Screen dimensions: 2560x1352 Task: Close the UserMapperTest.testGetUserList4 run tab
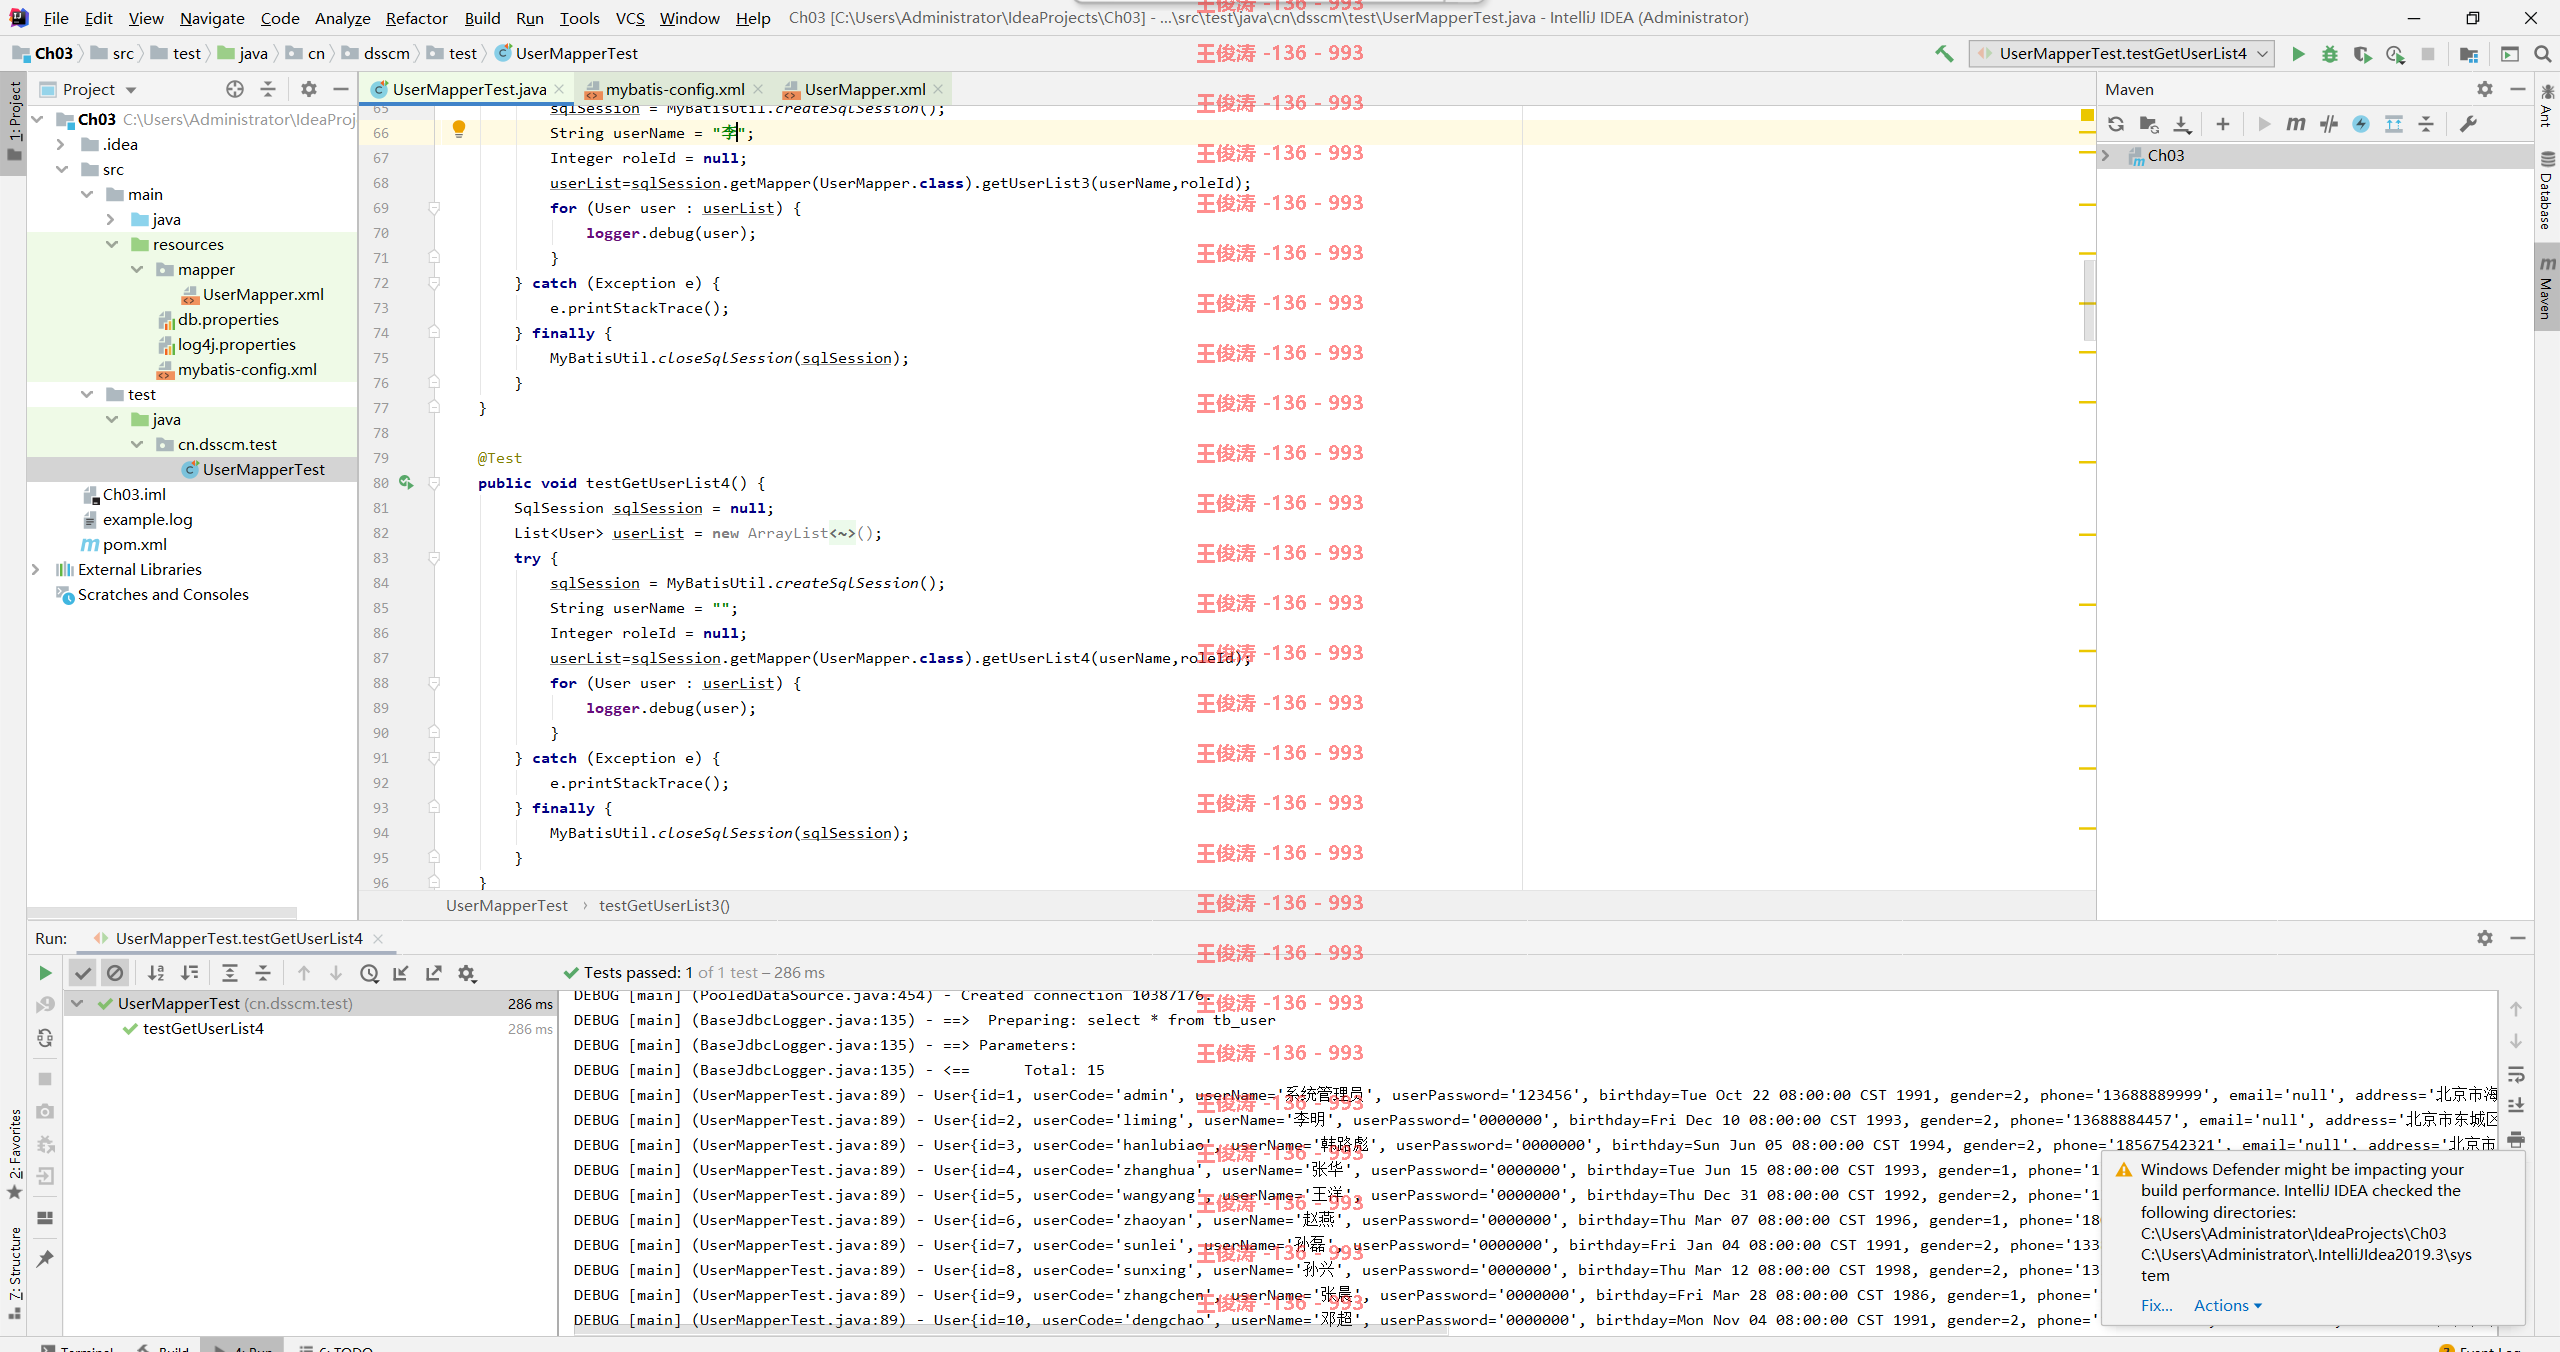coord(378,938)
